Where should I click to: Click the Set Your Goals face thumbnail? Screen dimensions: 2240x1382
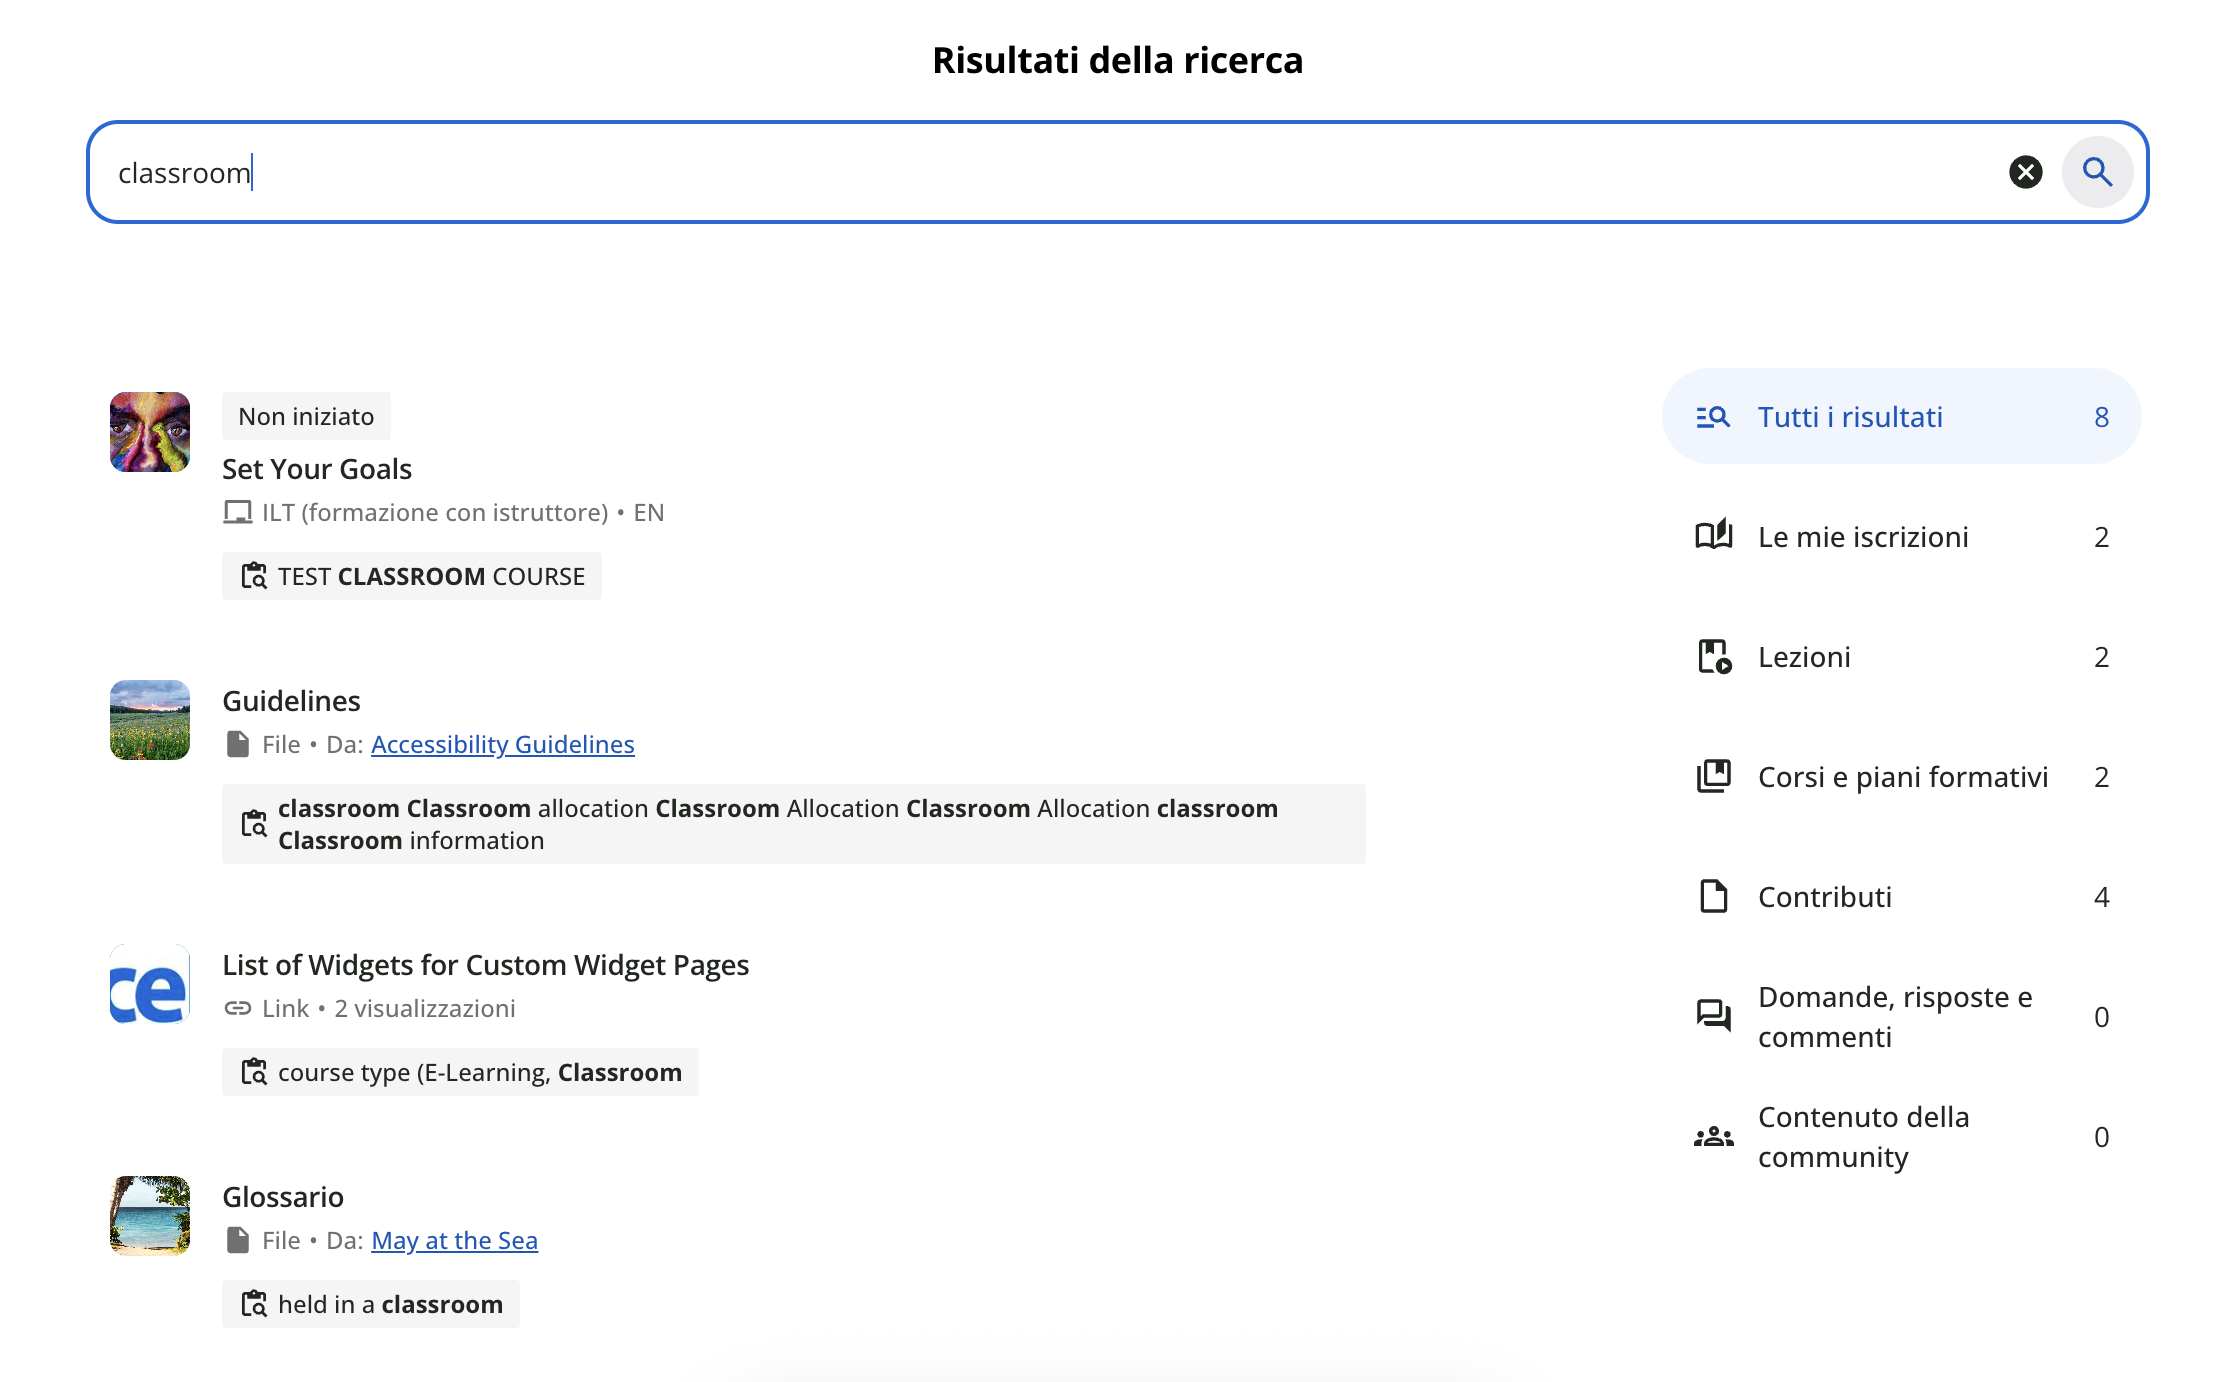click(150, 432)
